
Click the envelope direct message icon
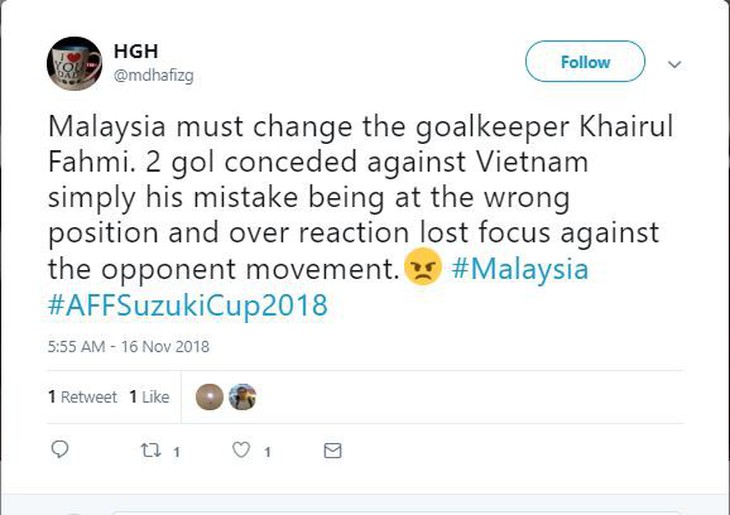coord(332,450)
